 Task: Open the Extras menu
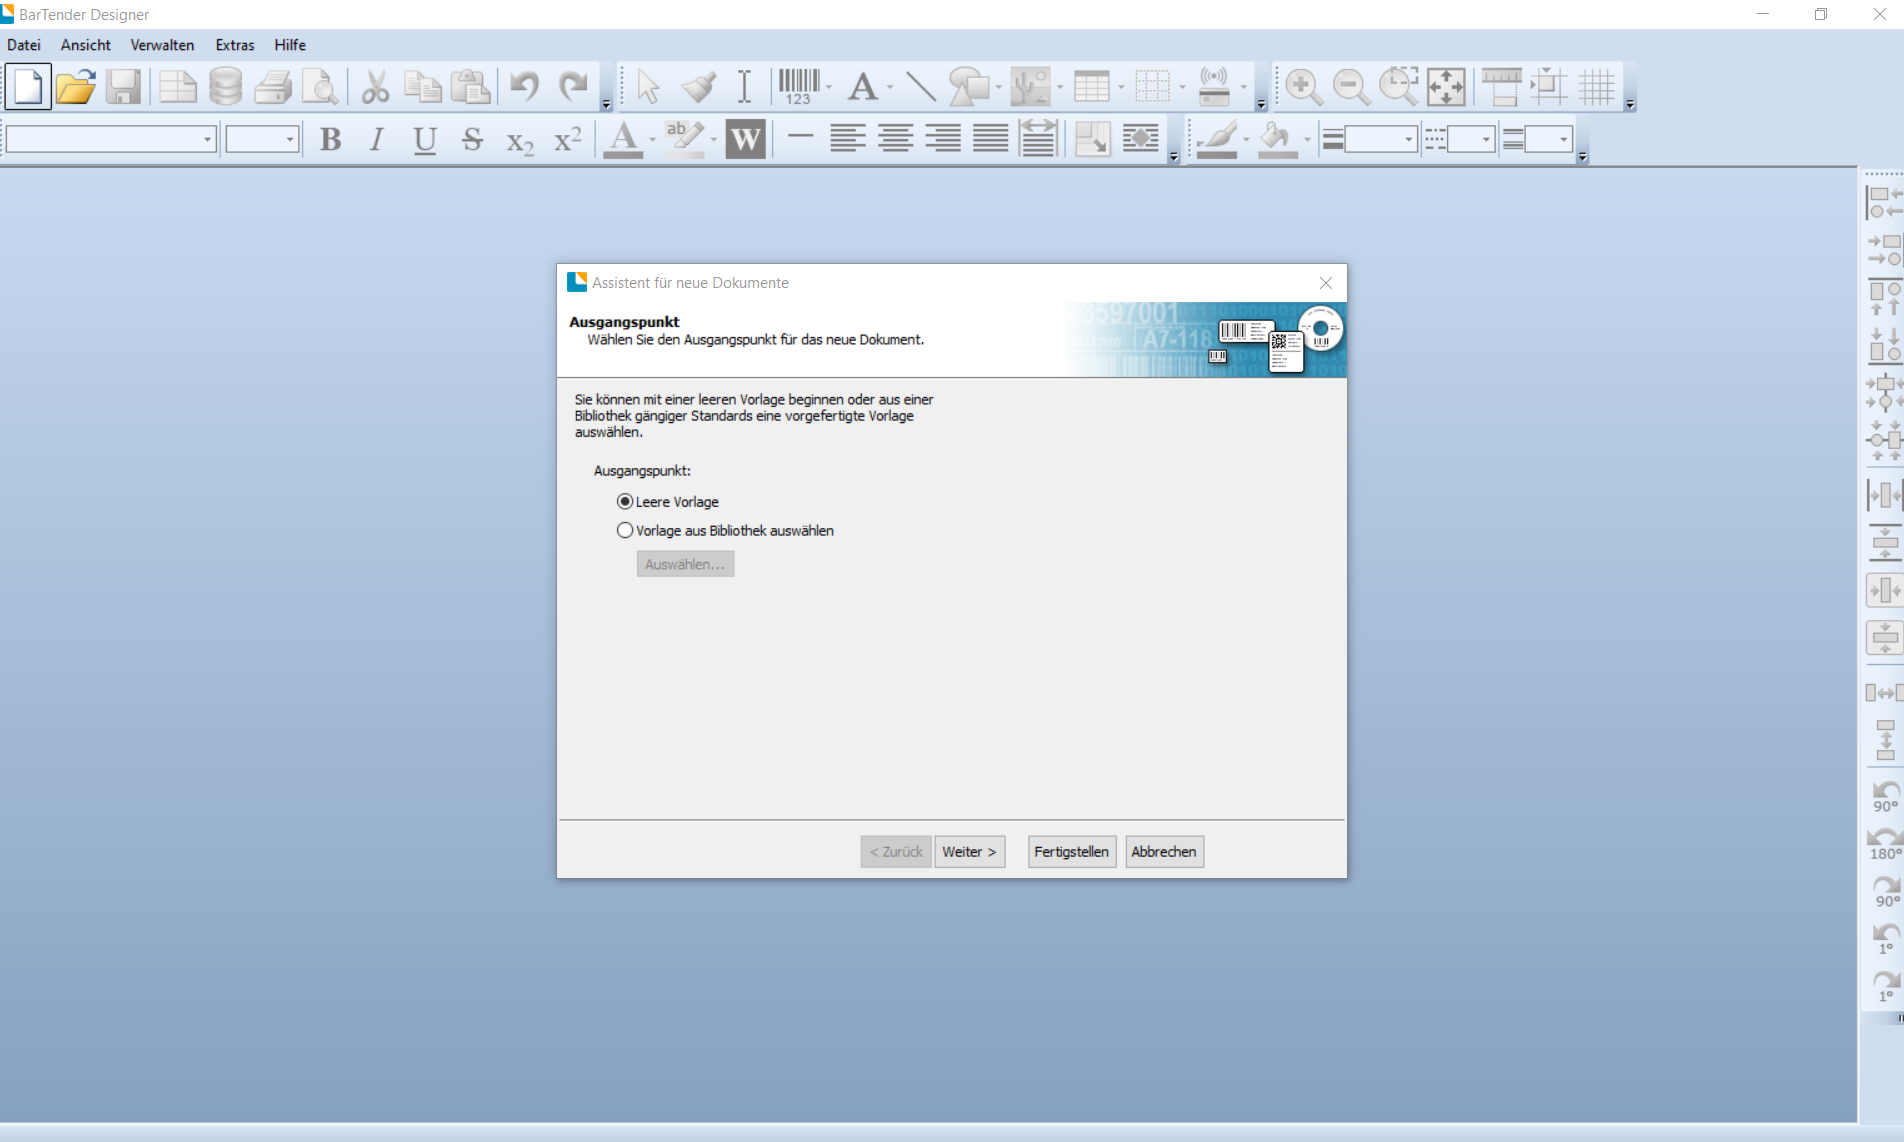(x=234, y=45)
